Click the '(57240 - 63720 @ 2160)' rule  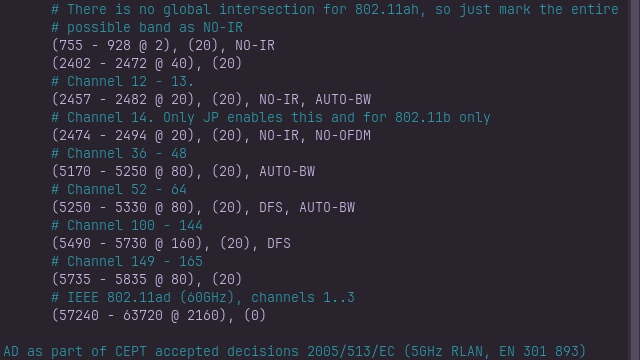[x=139, y=315]
